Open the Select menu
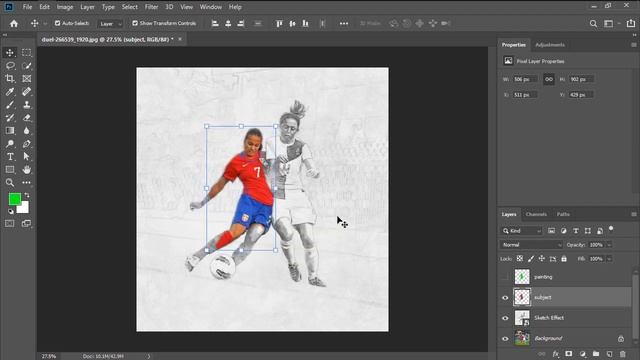Viewport: 640px width, 360px height. click(129, 7)
